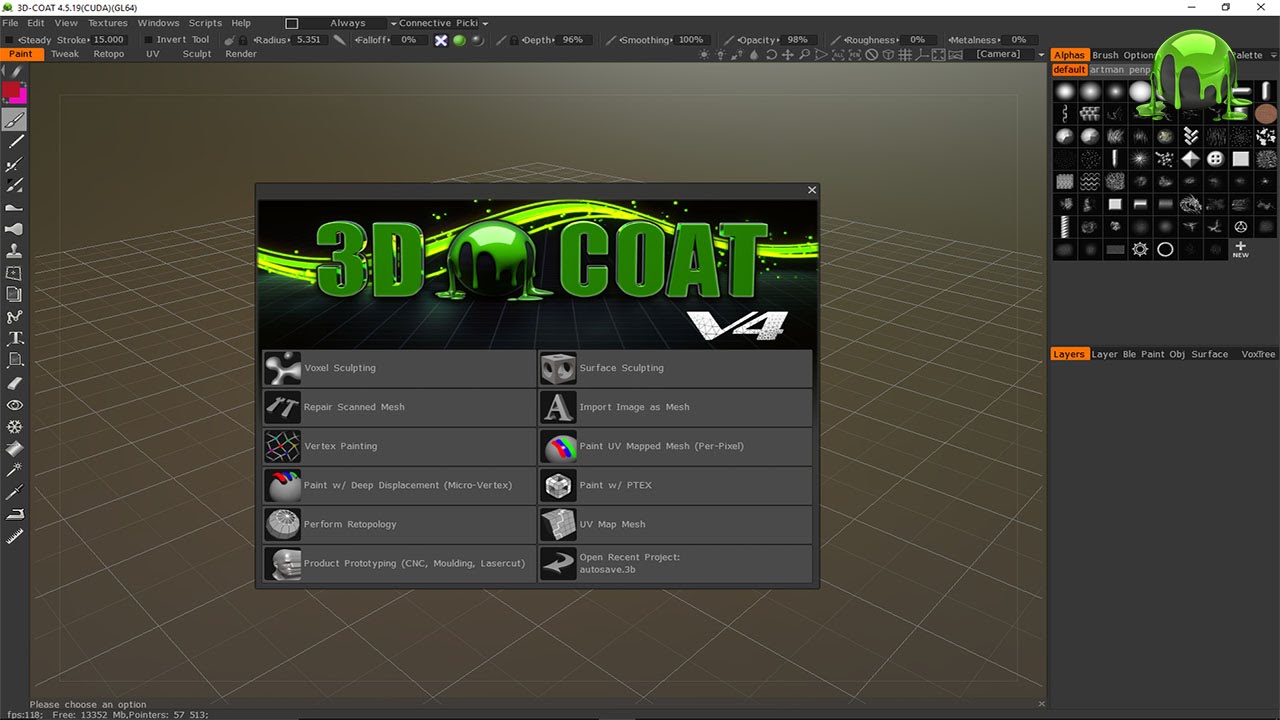Open the Textures menu
This screenshot has height=720, width=1280.
pyautogui.click(x=108, y=23)
